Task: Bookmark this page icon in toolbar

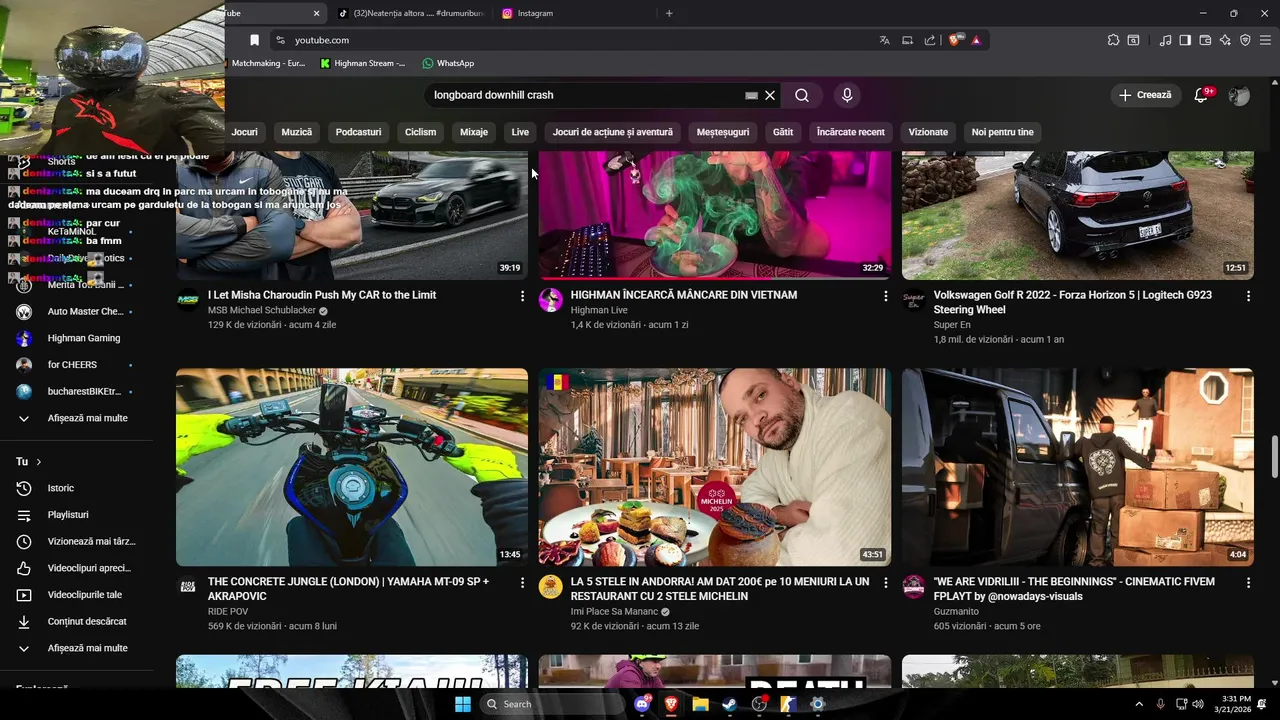Action: (x=254, y=40)
